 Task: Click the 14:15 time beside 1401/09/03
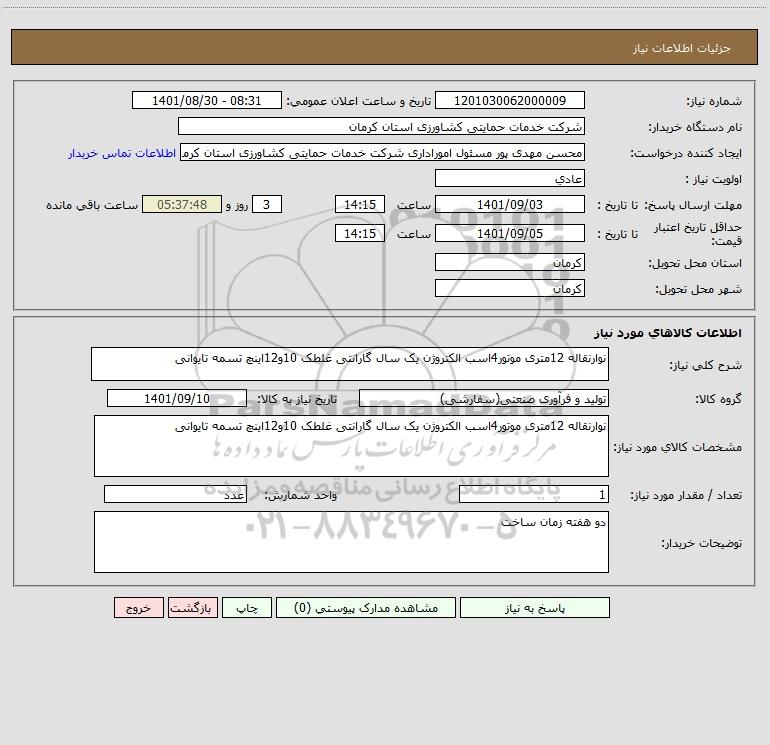359,204
